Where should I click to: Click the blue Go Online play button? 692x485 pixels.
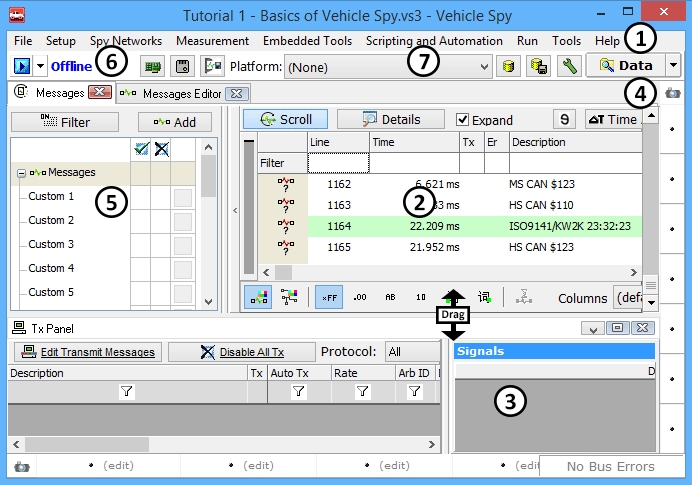click(x=22, y=66)
